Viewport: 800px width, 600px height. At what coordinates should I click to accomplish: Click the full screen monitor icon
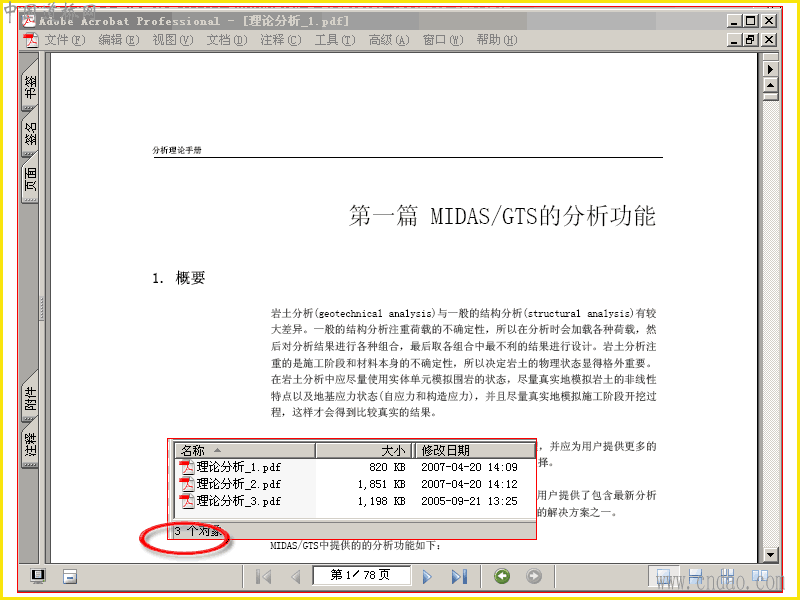(x=38, y=577)
